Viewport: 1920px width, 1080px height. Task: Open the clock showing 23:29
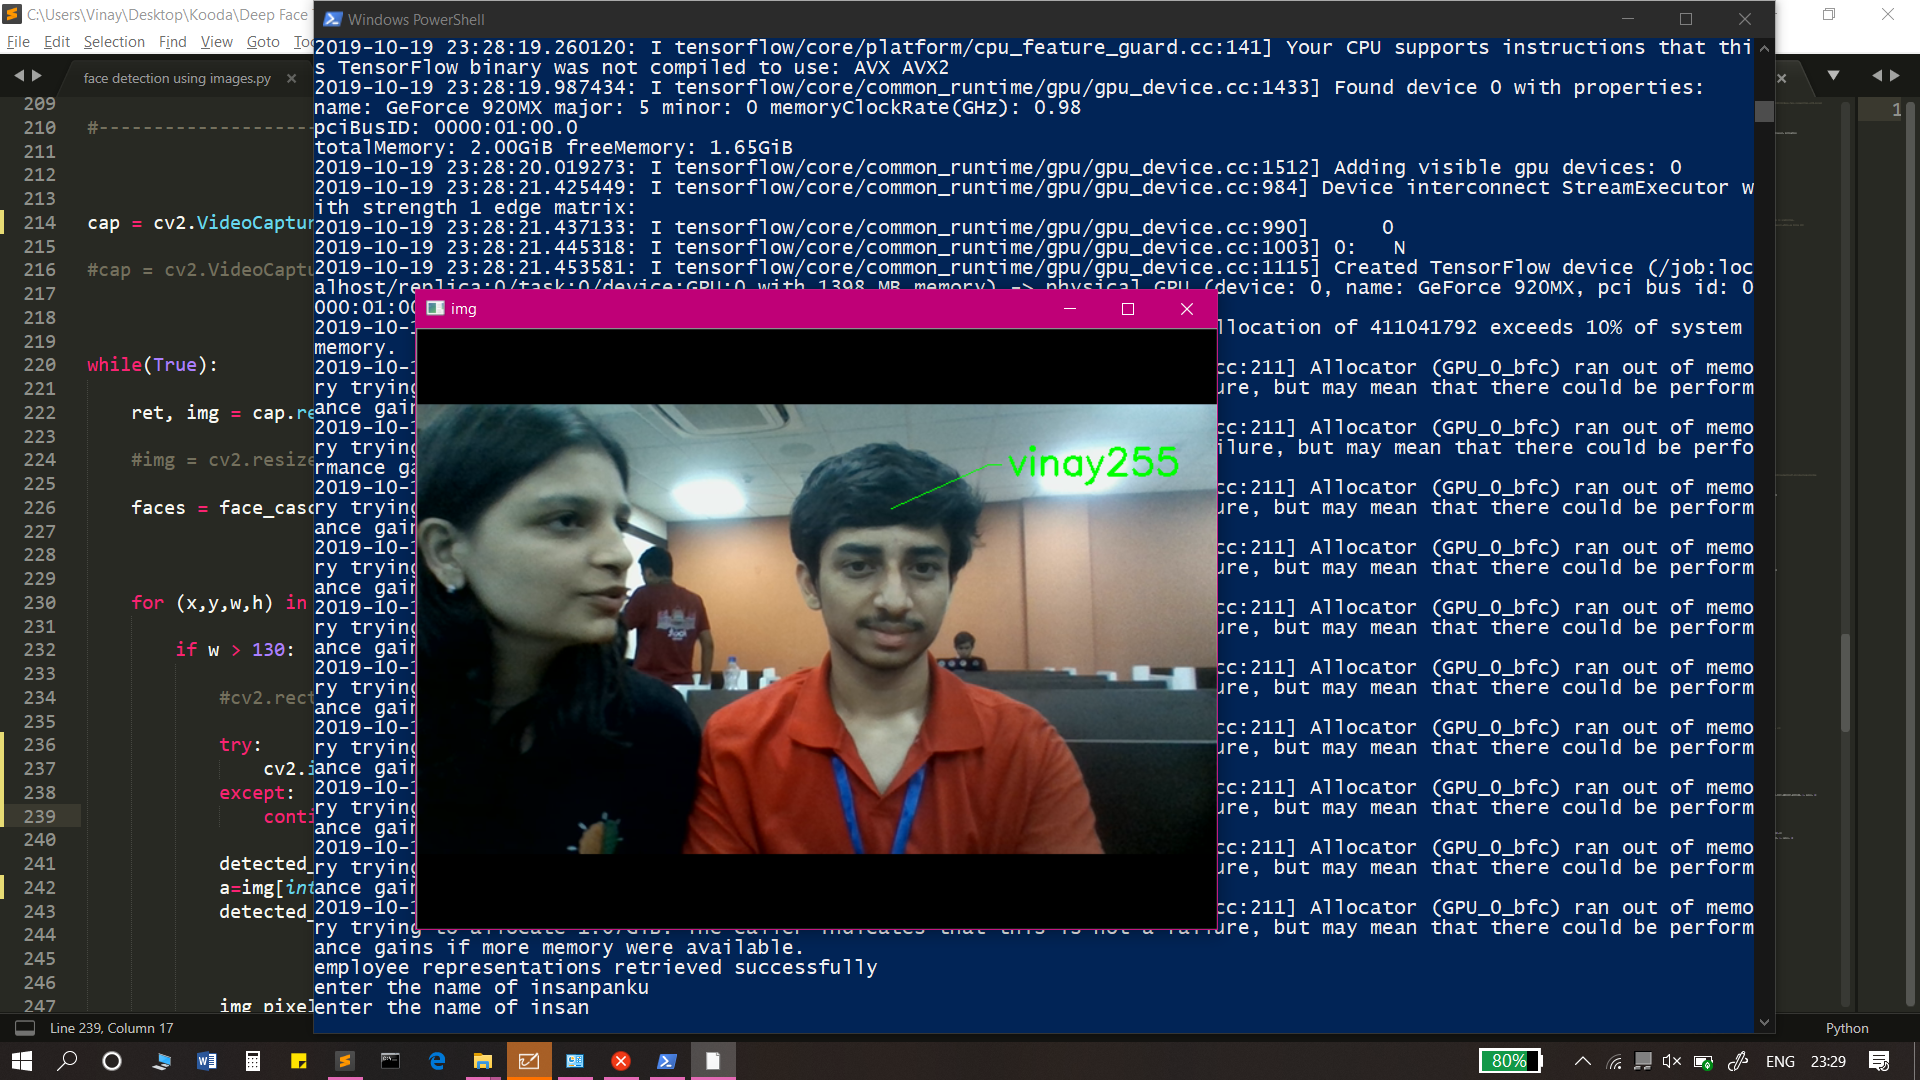pyautogui.click(x=1828, y=1061)
